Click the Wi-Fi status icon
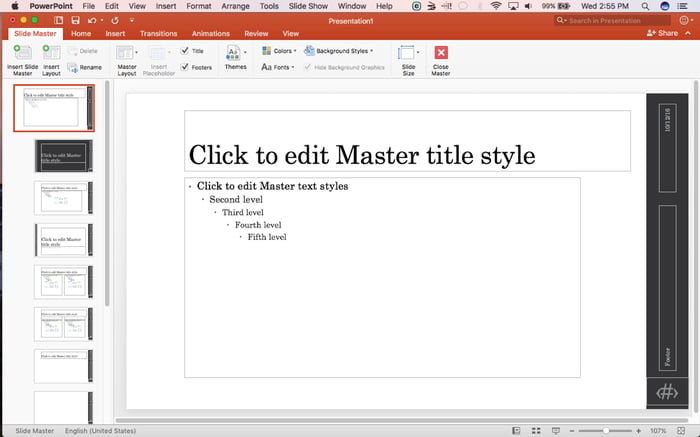700x437 pixels. coord(496,6)
